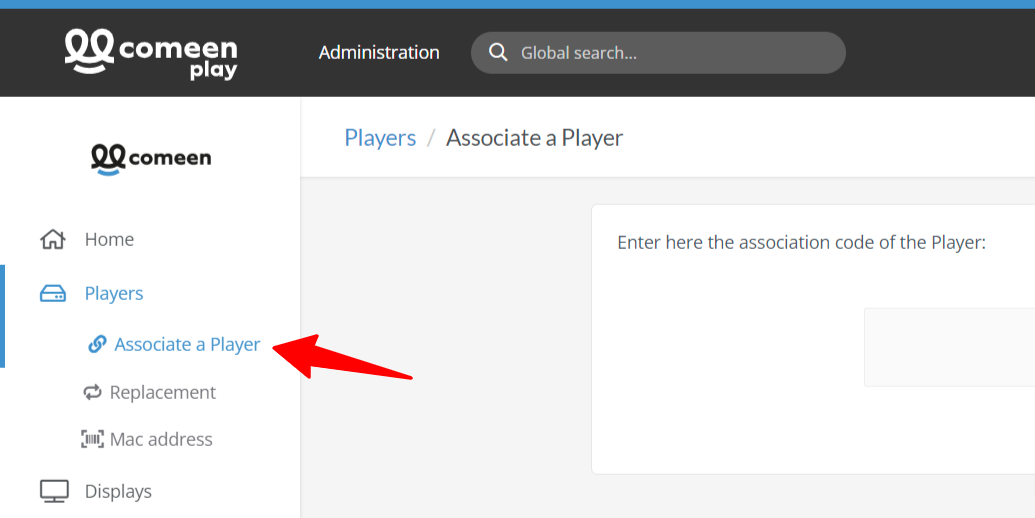The width and height of the screenshot is (1035, 518).
Task: Click the magnifier icon in global search
Action: click(498, 53)
